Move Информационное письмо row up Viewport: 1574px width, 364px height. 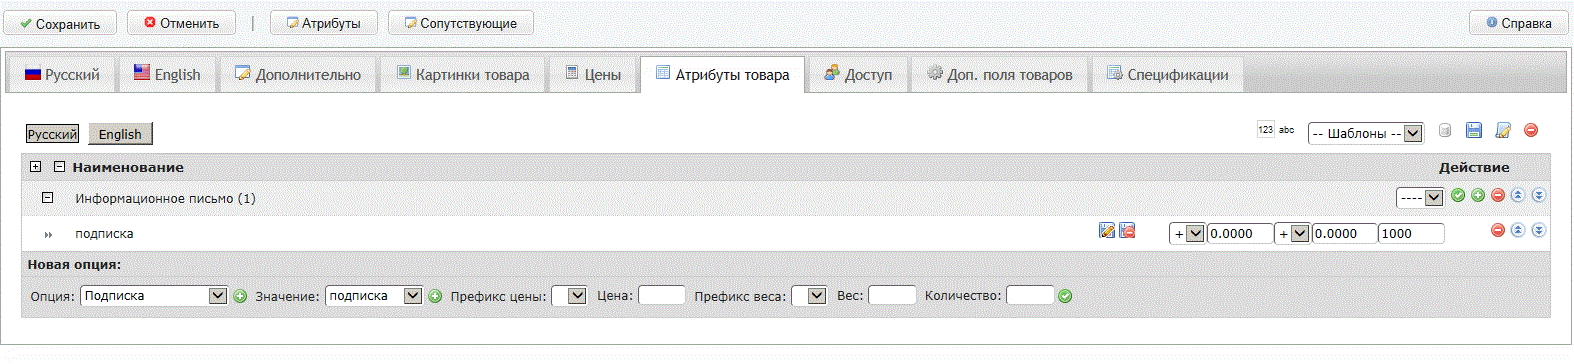(x=1518, y=195)
